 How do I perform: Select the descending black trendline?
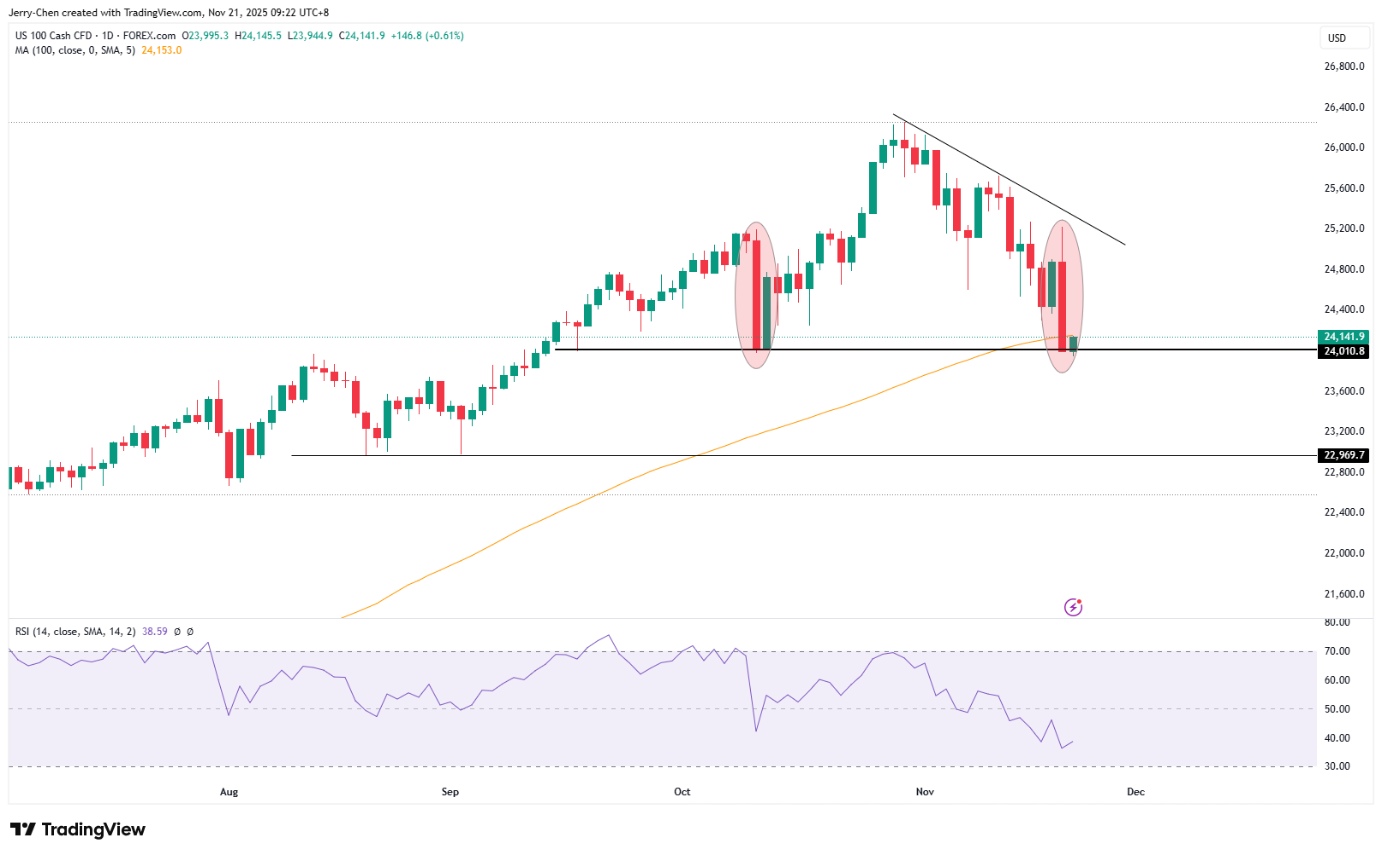point(1010,181)
